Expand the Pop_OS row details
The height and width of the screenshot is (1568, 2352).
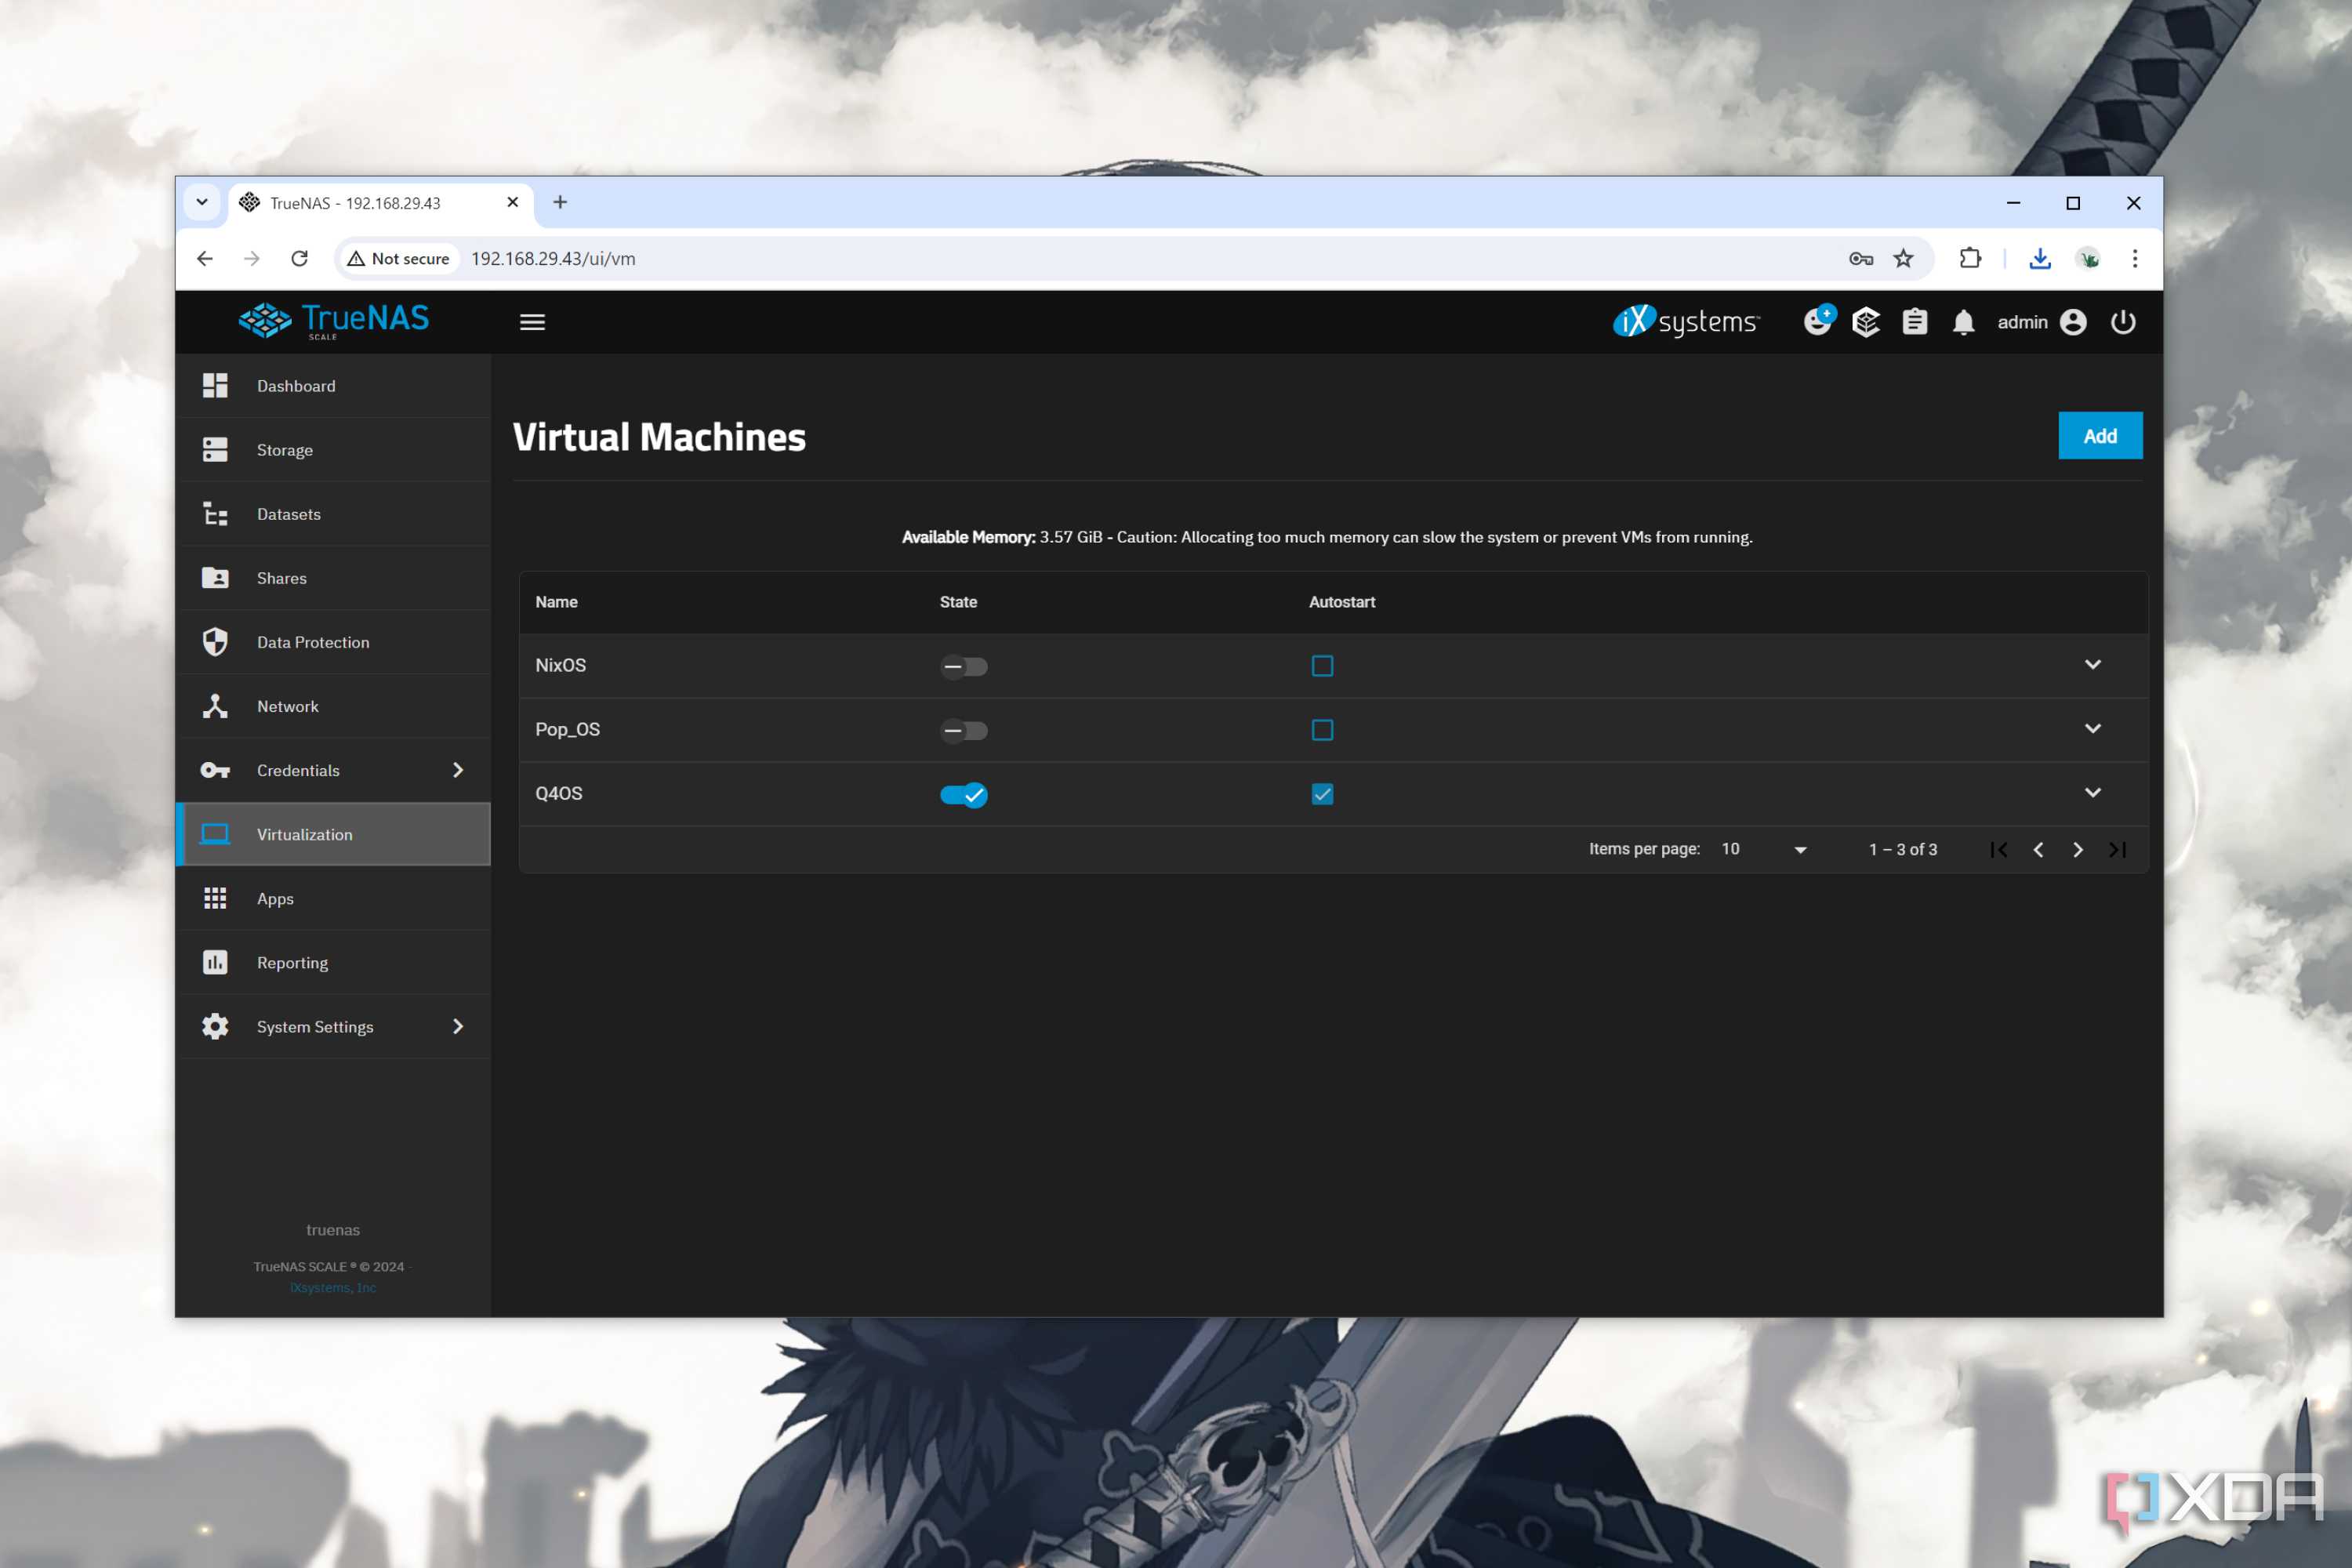pyautogui.click(x=2092, y=729)
